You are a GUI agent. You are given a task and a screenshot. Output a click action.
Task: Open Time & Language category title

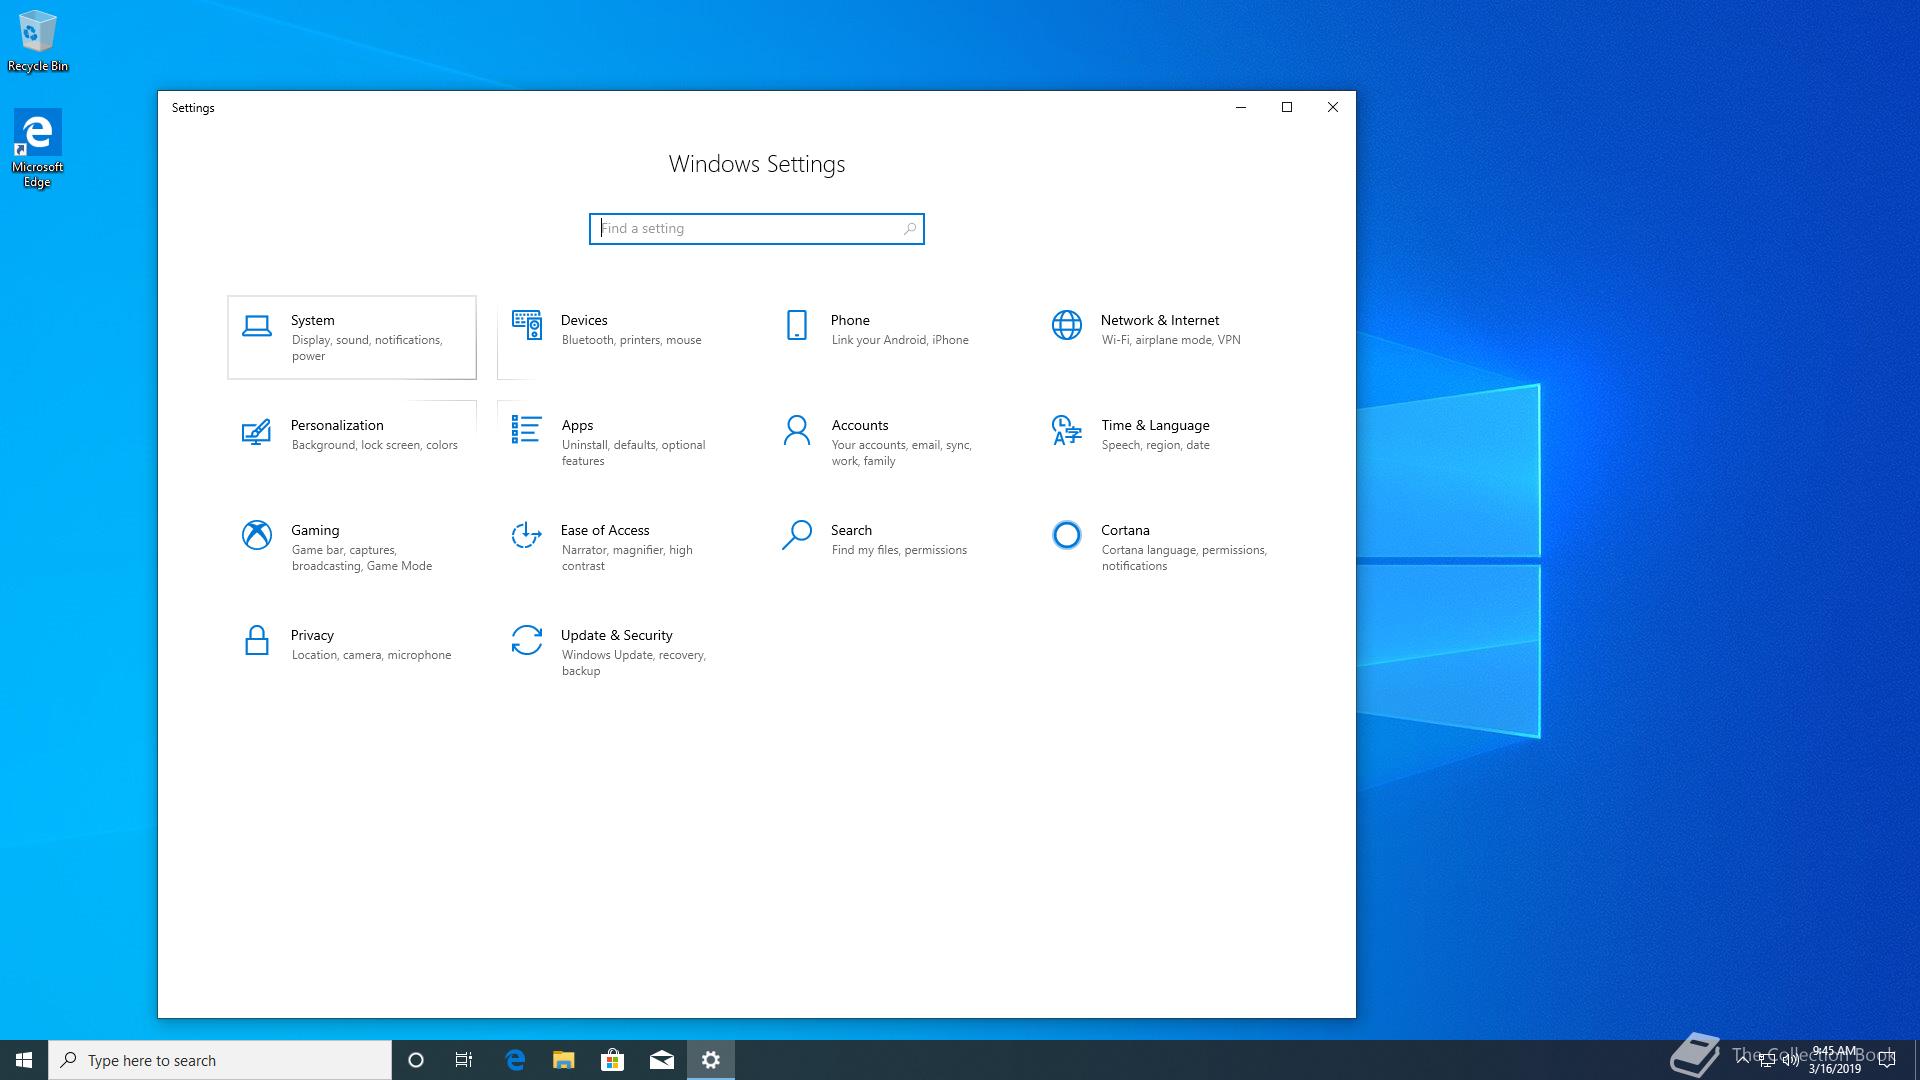pyautogui.click(x=1155, y=425)
